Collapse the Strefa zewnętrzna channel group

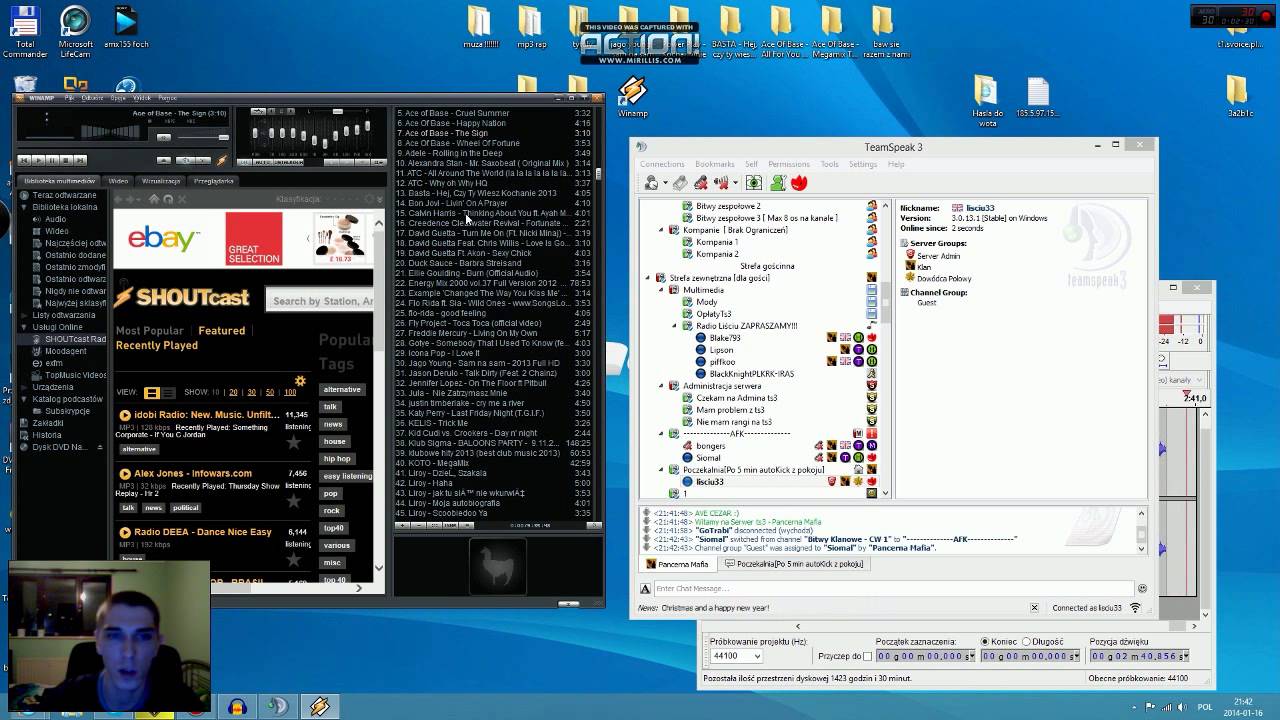(647, 278)
